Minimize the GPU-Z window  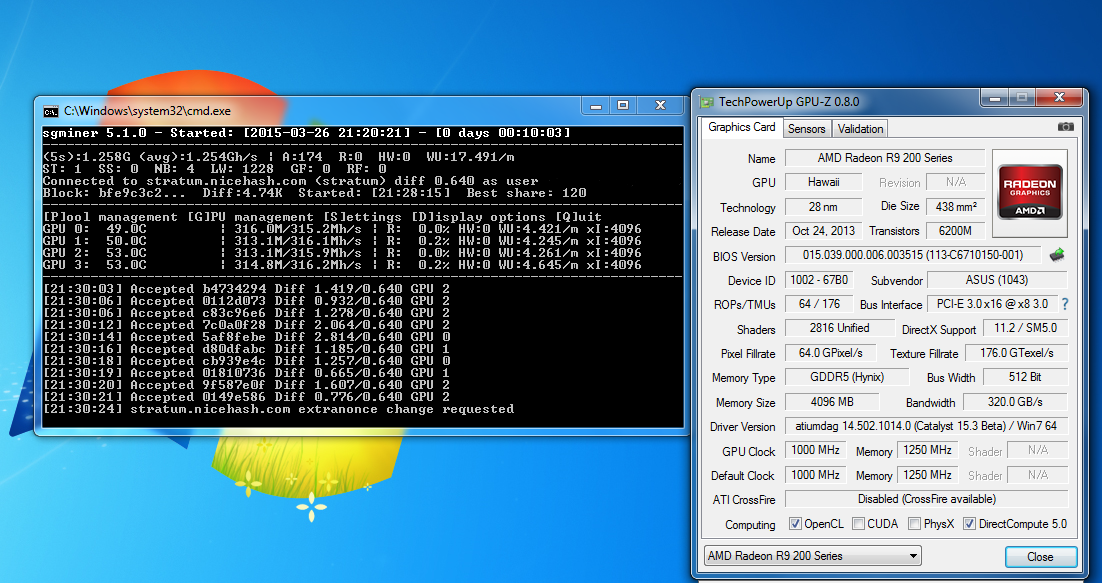[x=995, y=98]
